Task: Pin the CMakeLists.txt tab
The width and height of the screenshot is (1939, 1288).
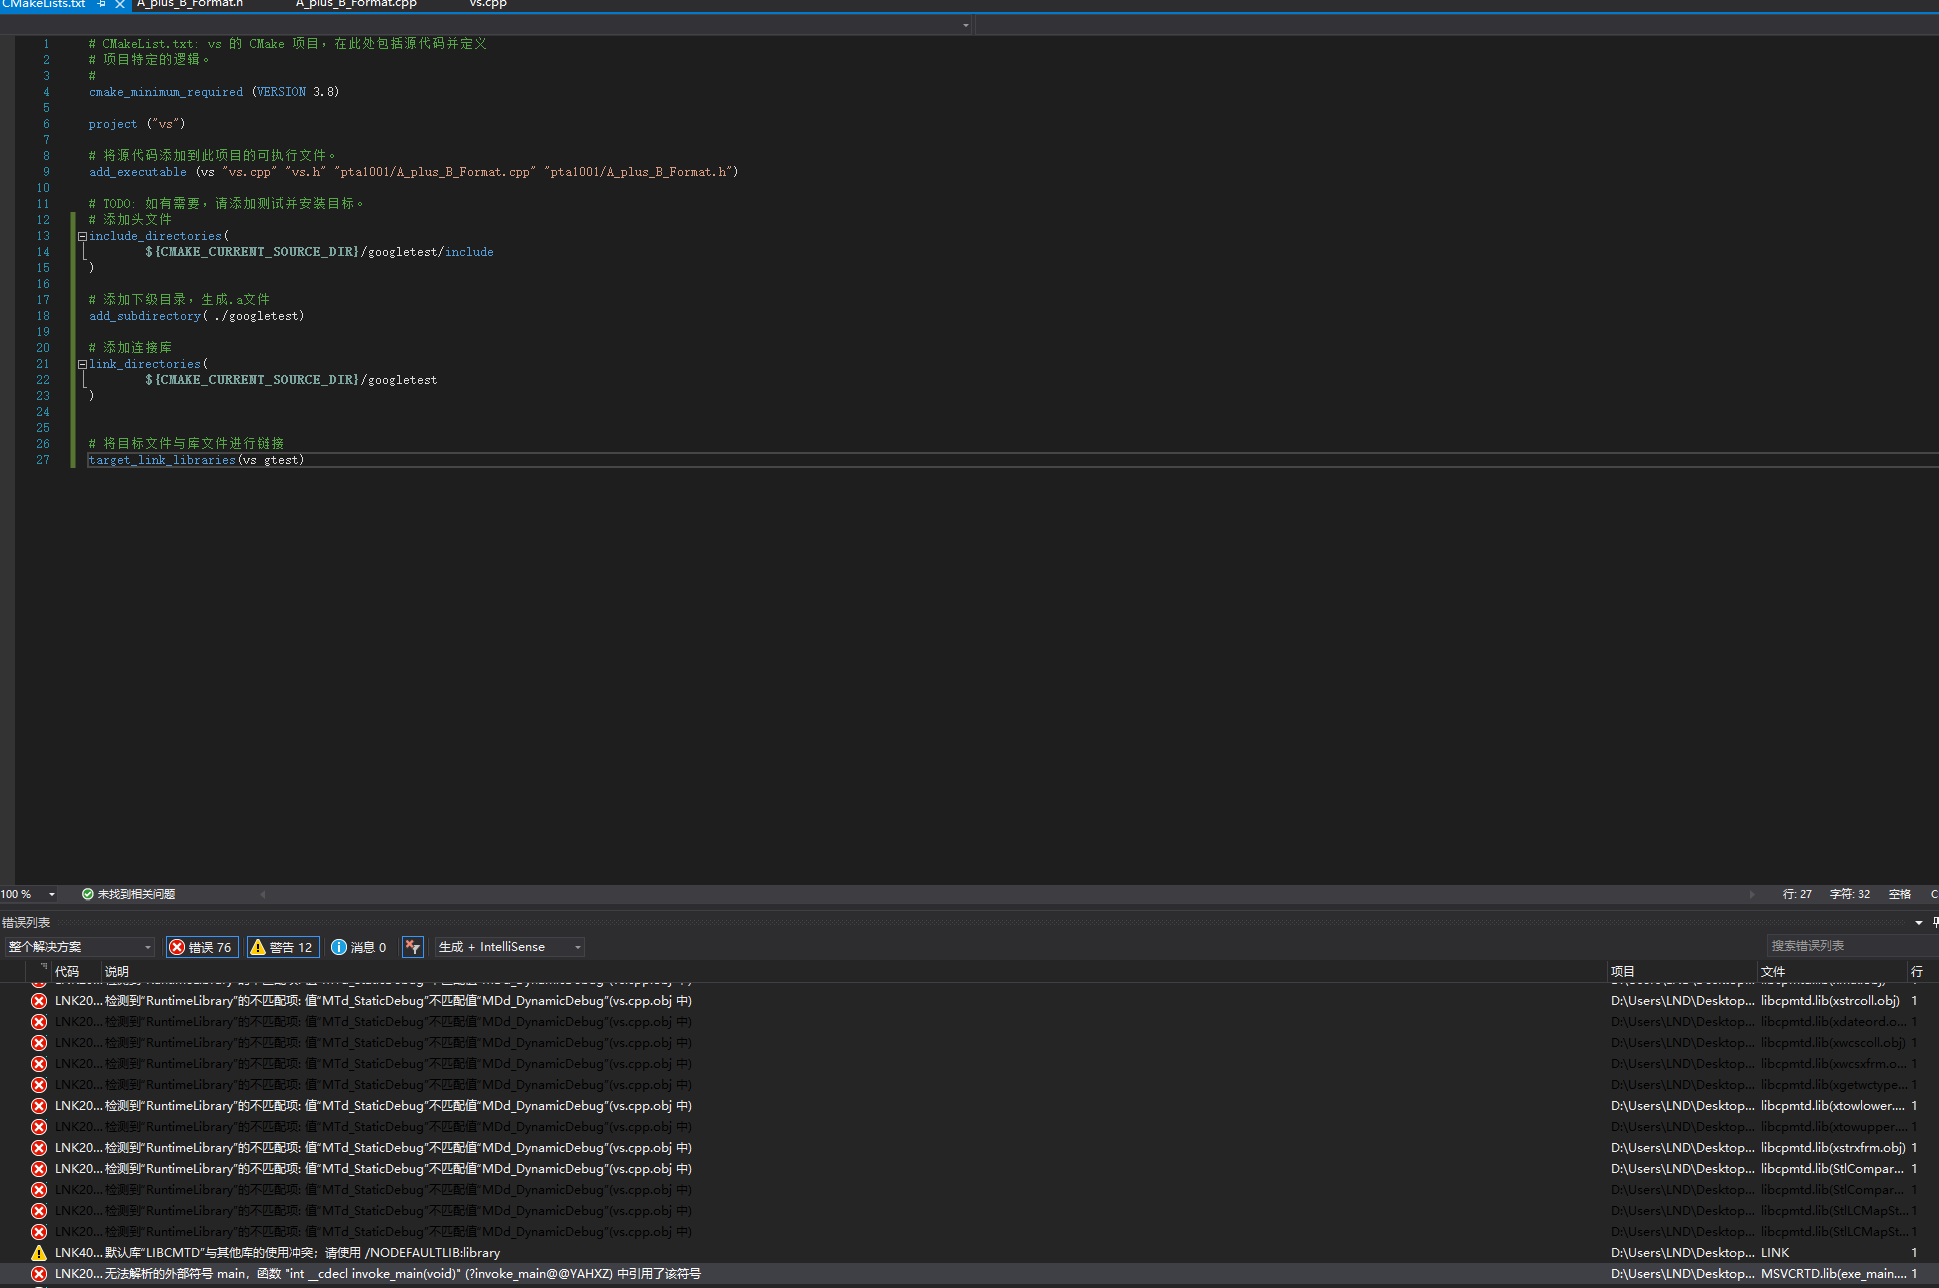Action: pyautogui.click(x=102, y=4)
